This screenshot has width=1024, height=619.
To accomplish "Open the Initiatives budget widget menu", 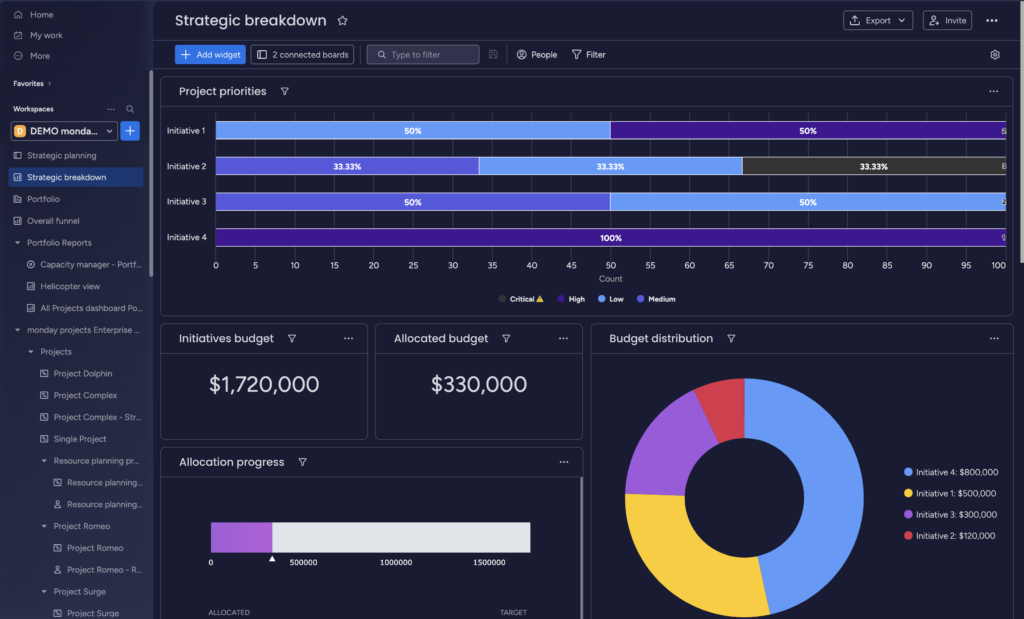I will [x=349, y=338].
